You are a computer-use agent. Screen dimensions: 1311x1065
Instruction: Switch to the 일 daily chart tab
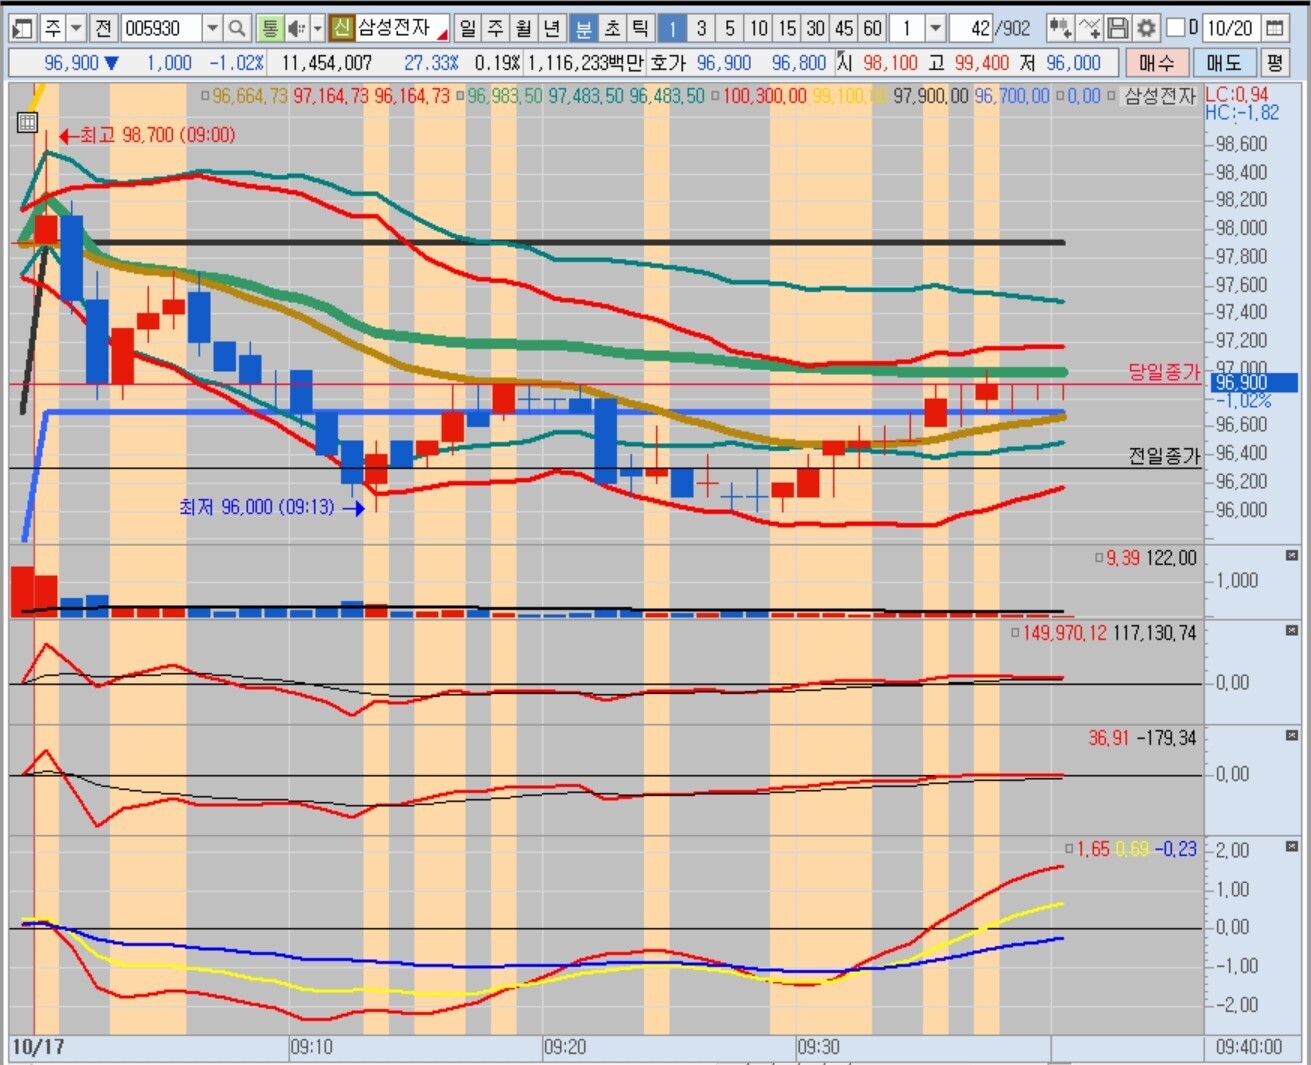coord(467,28)
